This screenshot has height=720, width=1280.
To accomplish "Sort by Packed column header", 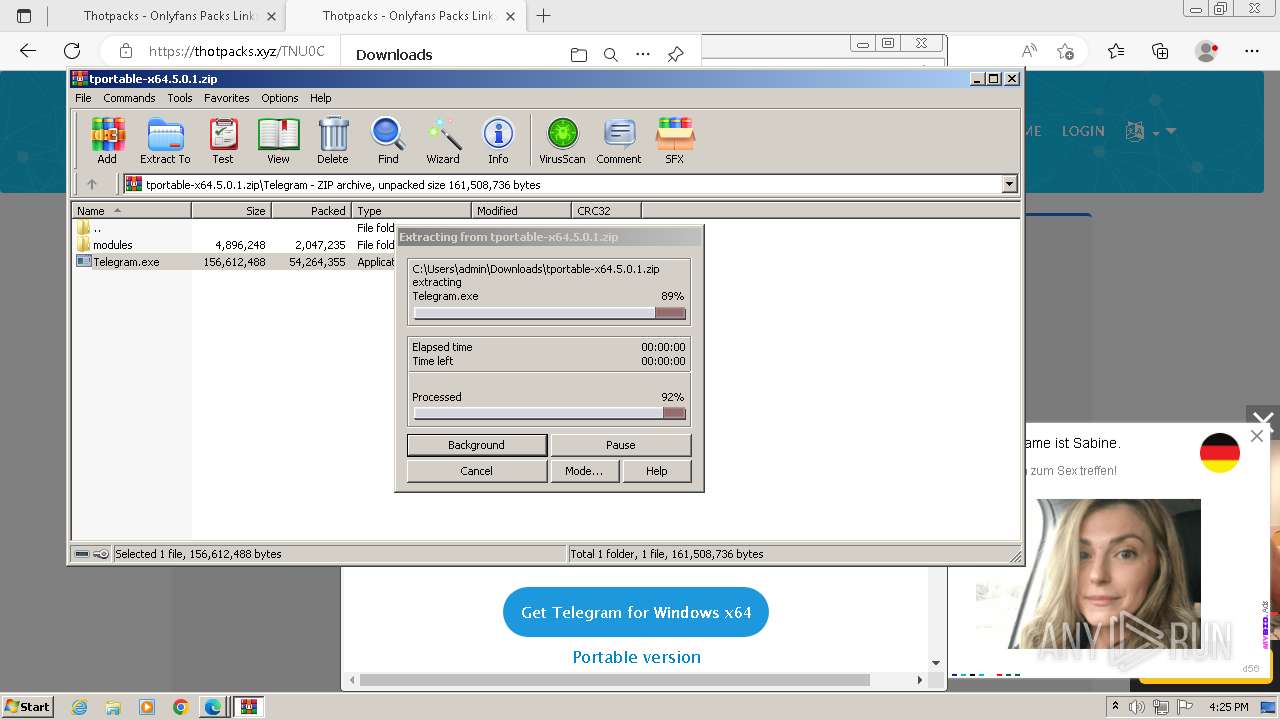I will point(311,210).
